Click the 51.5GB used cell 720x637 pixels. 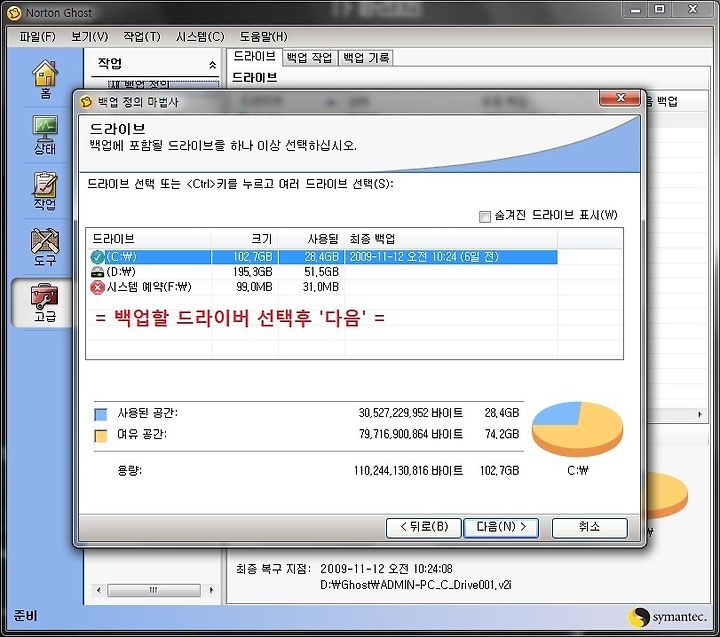point(321,272)
